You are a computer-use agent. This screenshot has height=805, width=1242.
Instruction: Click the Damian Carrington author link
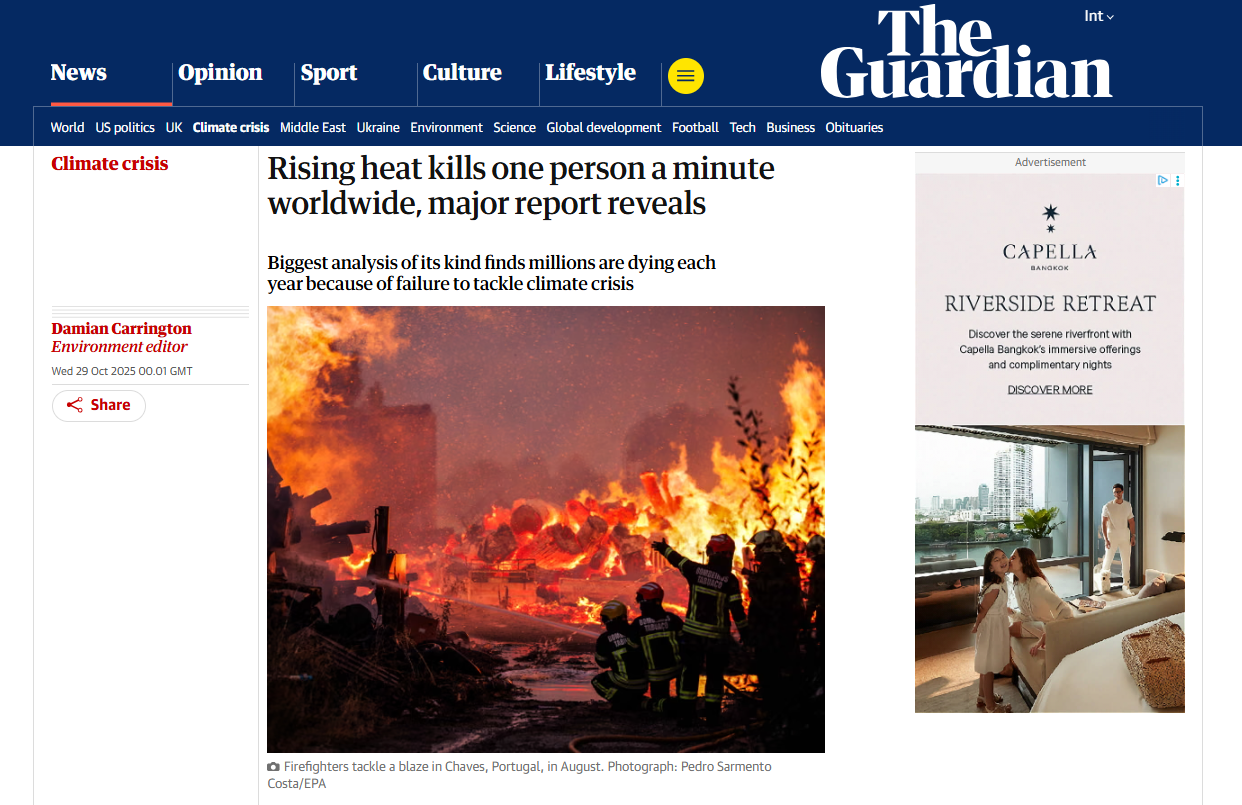click(x=121, y=328)
